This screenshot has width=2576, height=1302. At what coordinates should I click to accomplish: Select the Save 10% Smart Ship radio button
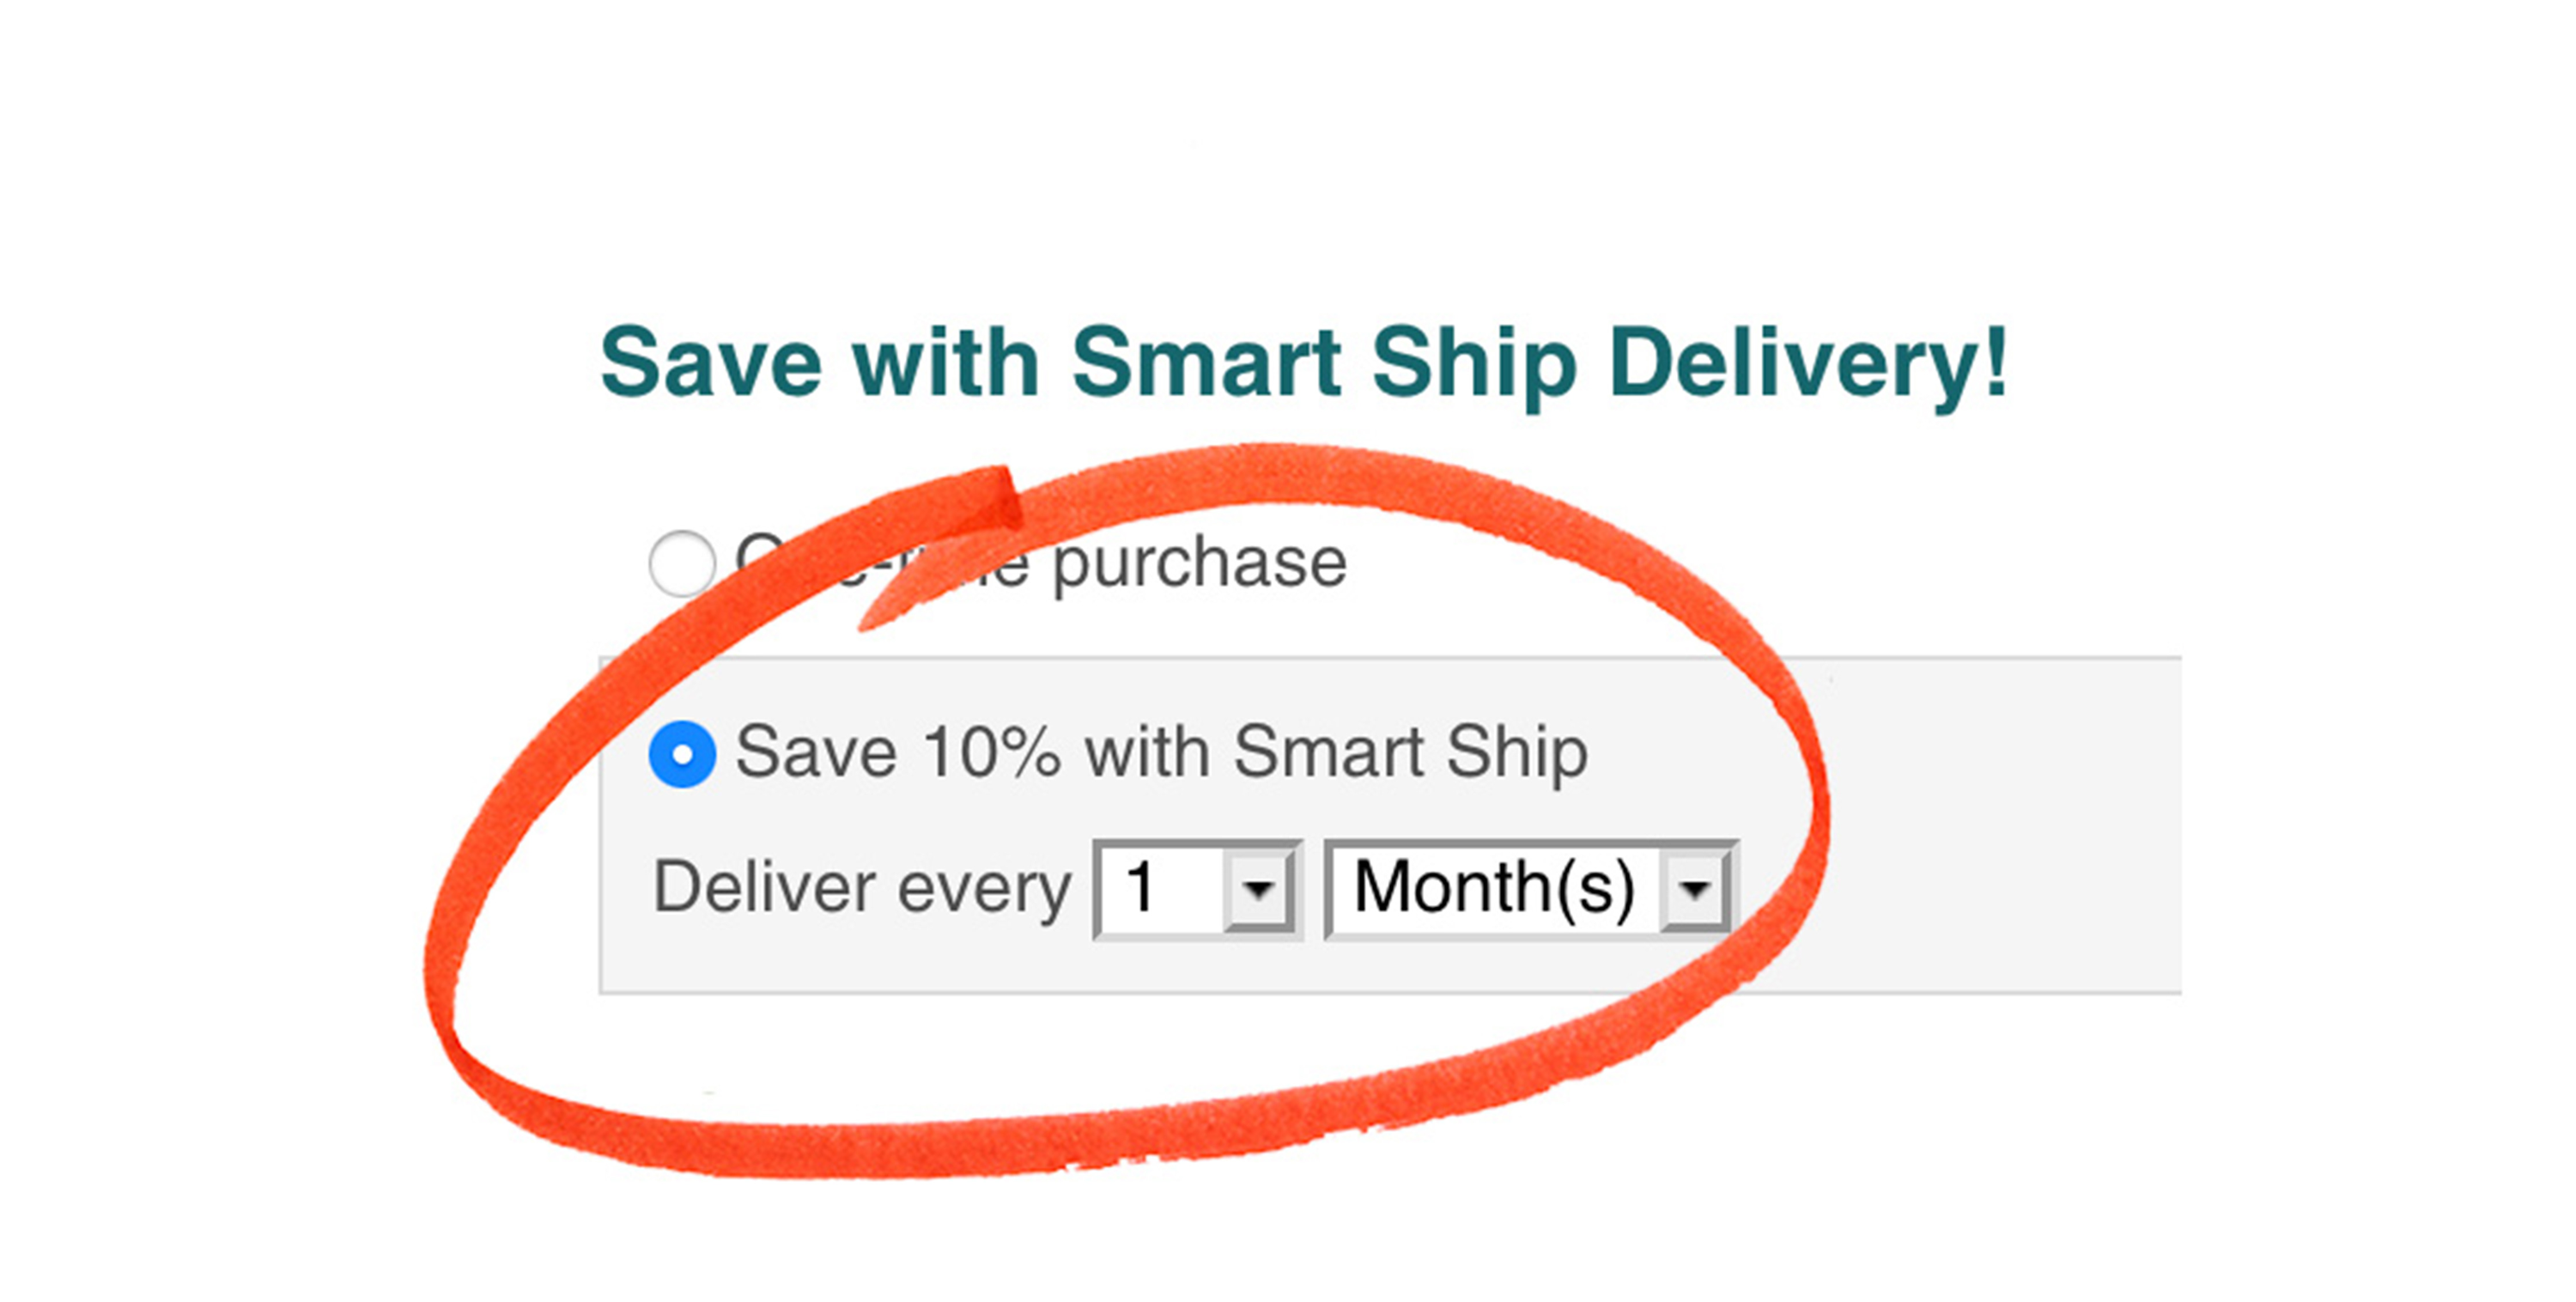682,753
